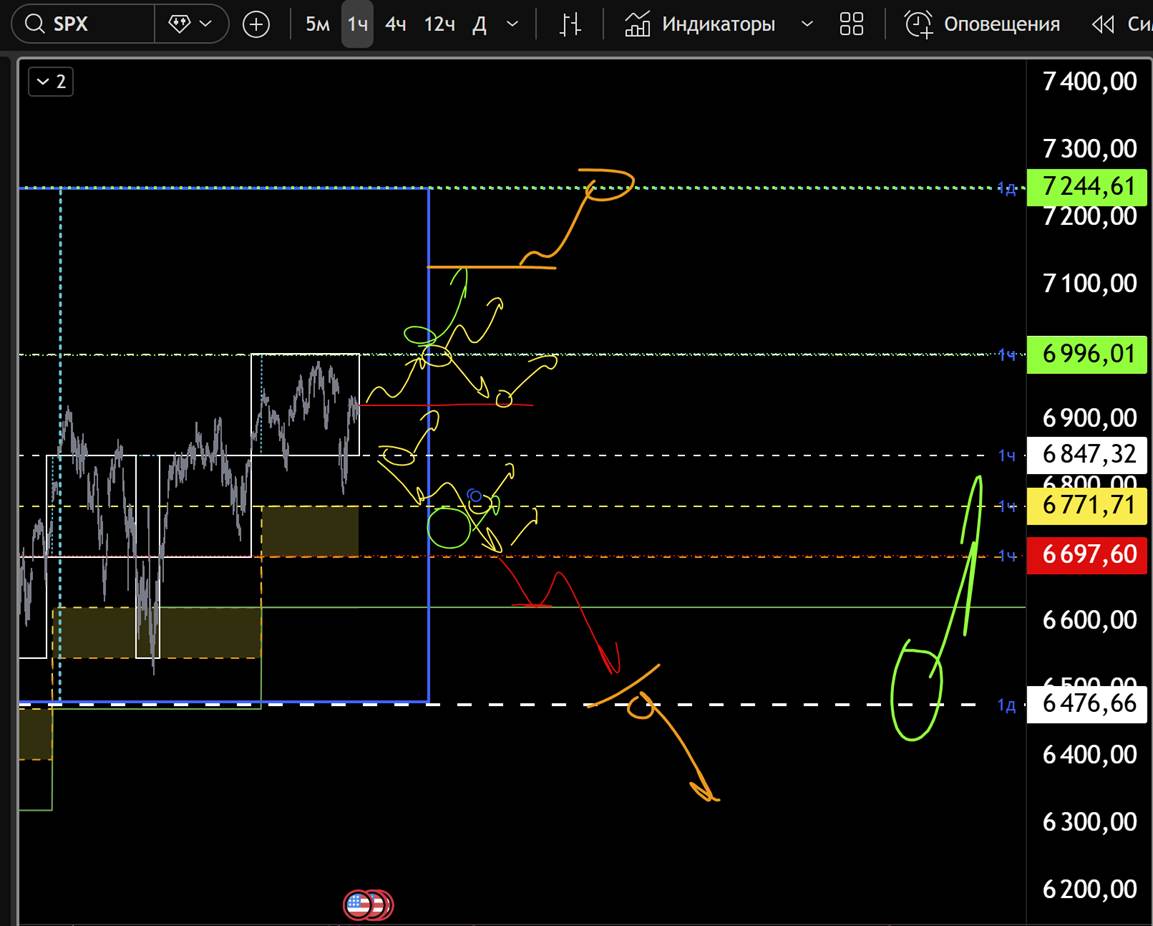Switch chart to 4ч interval
The image size is (1153, 926).
tap(396, 24)
